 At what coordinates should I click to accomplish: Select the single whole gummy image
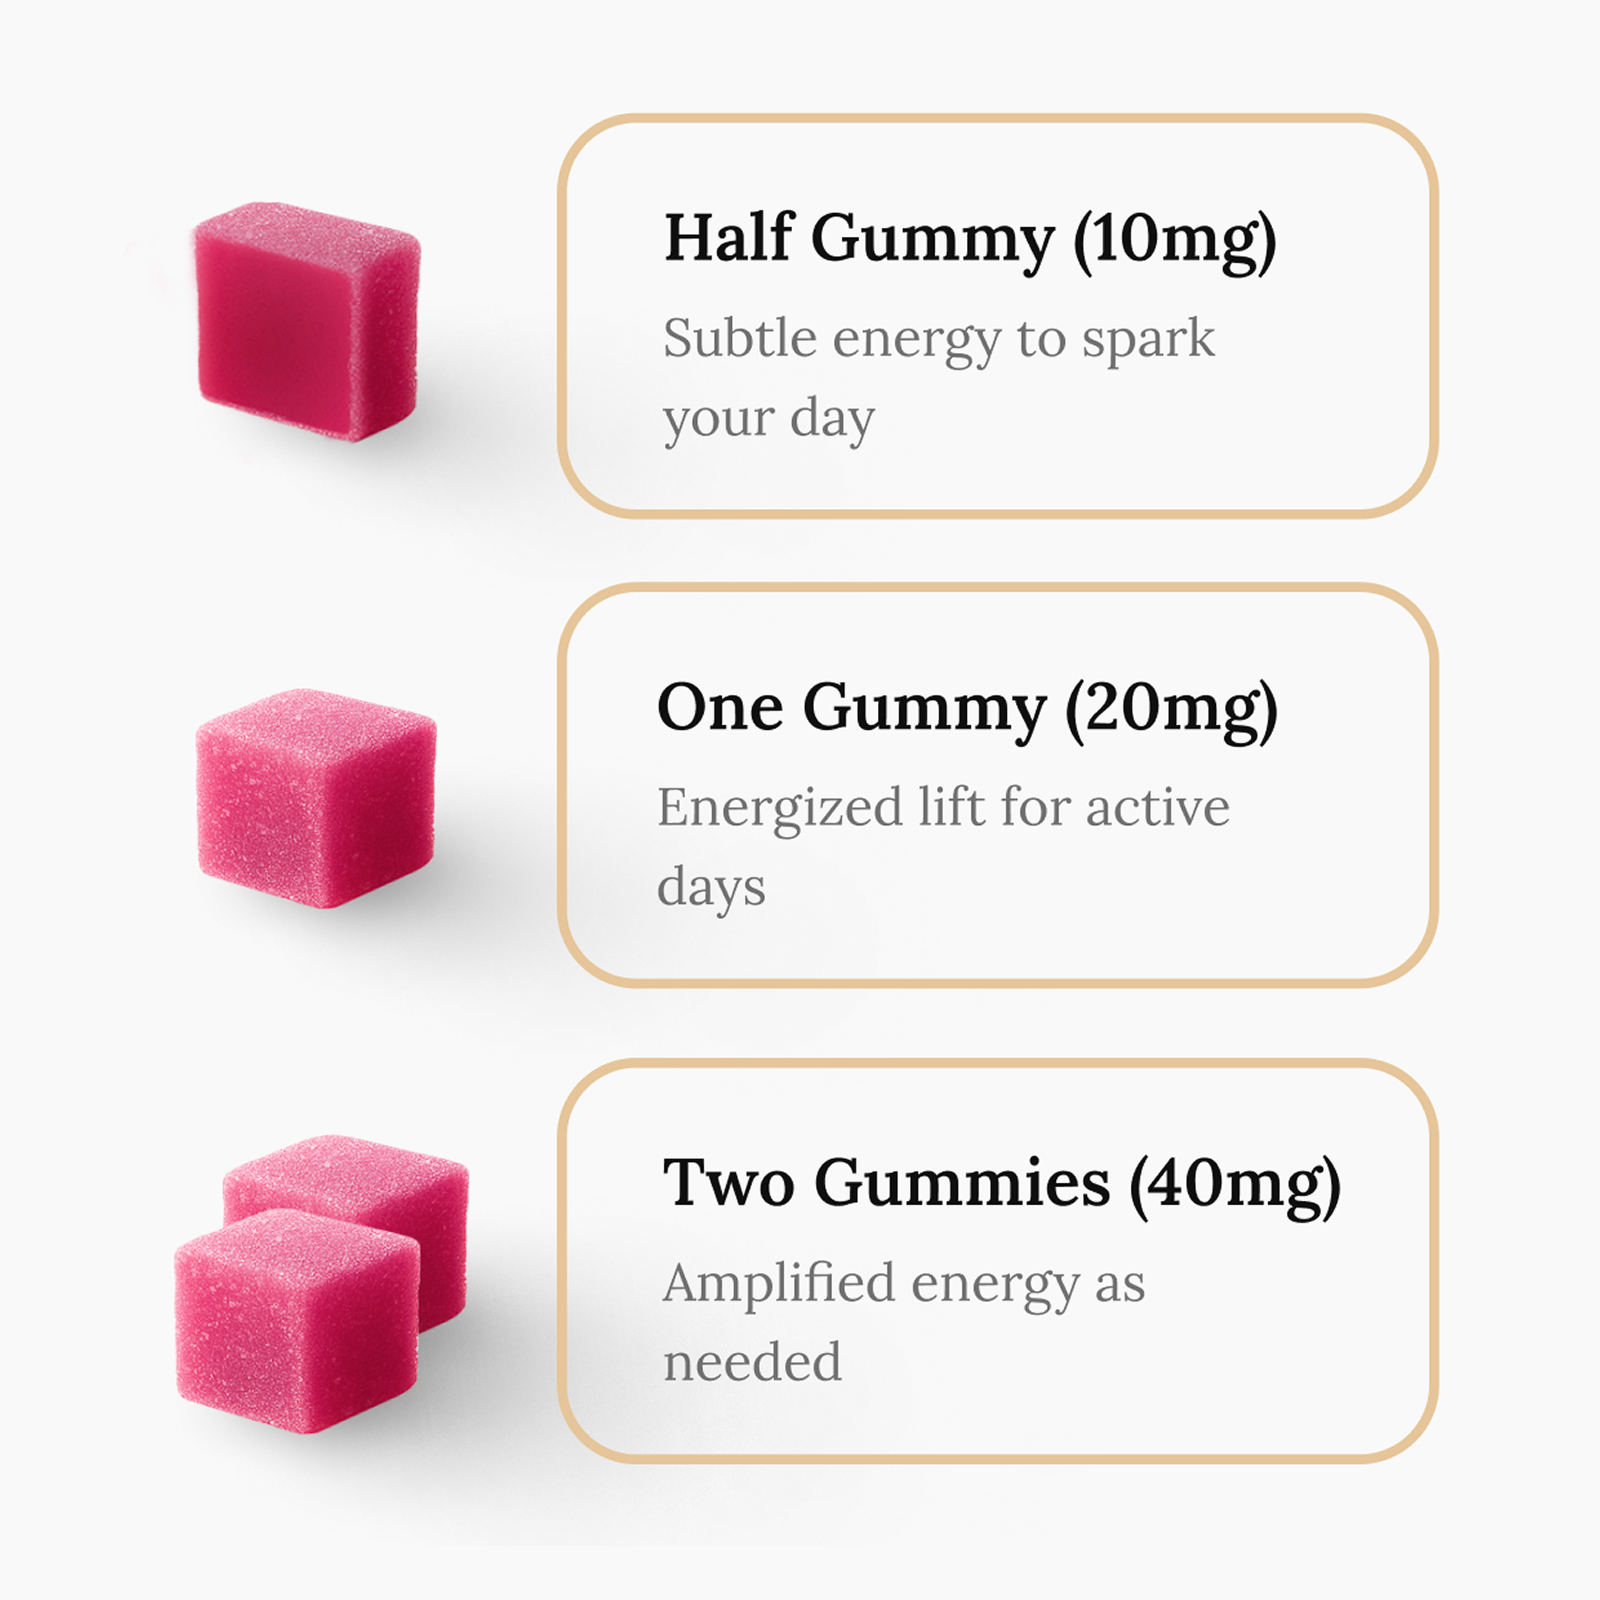click(x=315, y=798)
